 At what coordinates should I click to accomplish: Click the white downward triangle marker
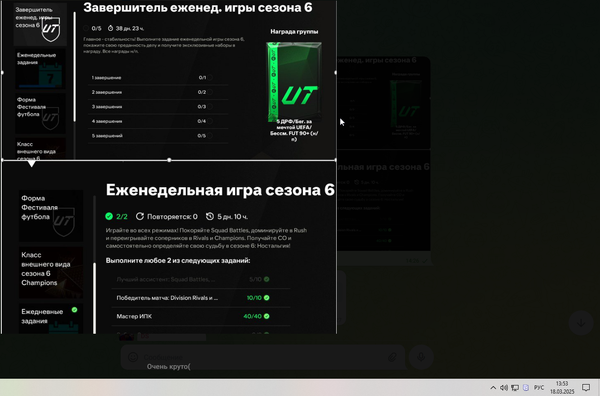[31, 164]
